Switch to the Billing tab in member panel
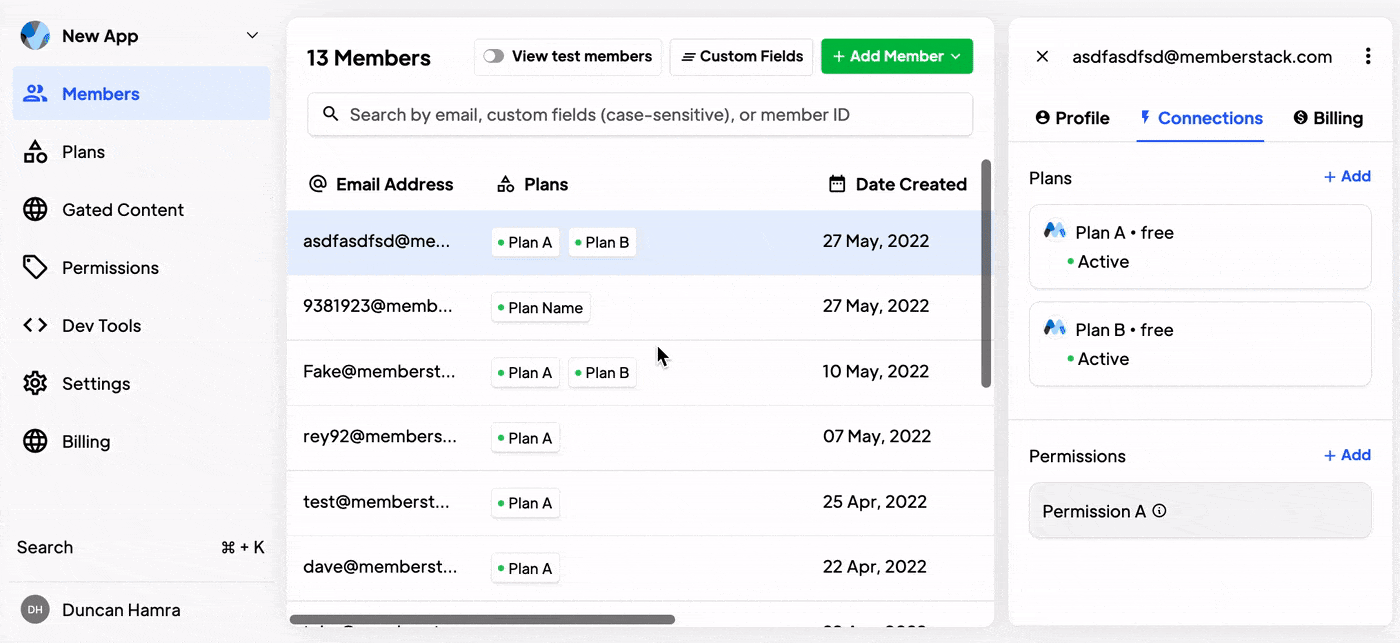The image size is (1400, 643). point(1328,118)
